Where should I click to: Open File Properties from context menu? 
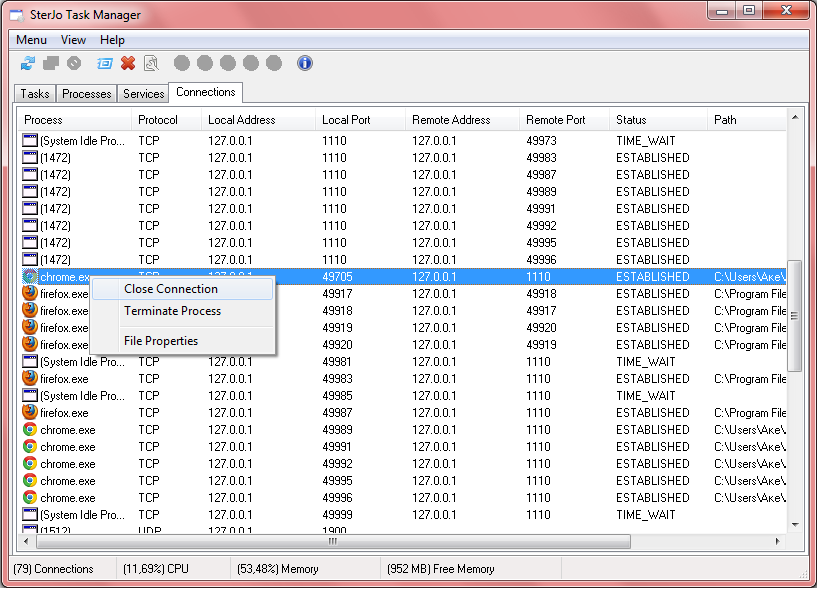tap(161, 341)
